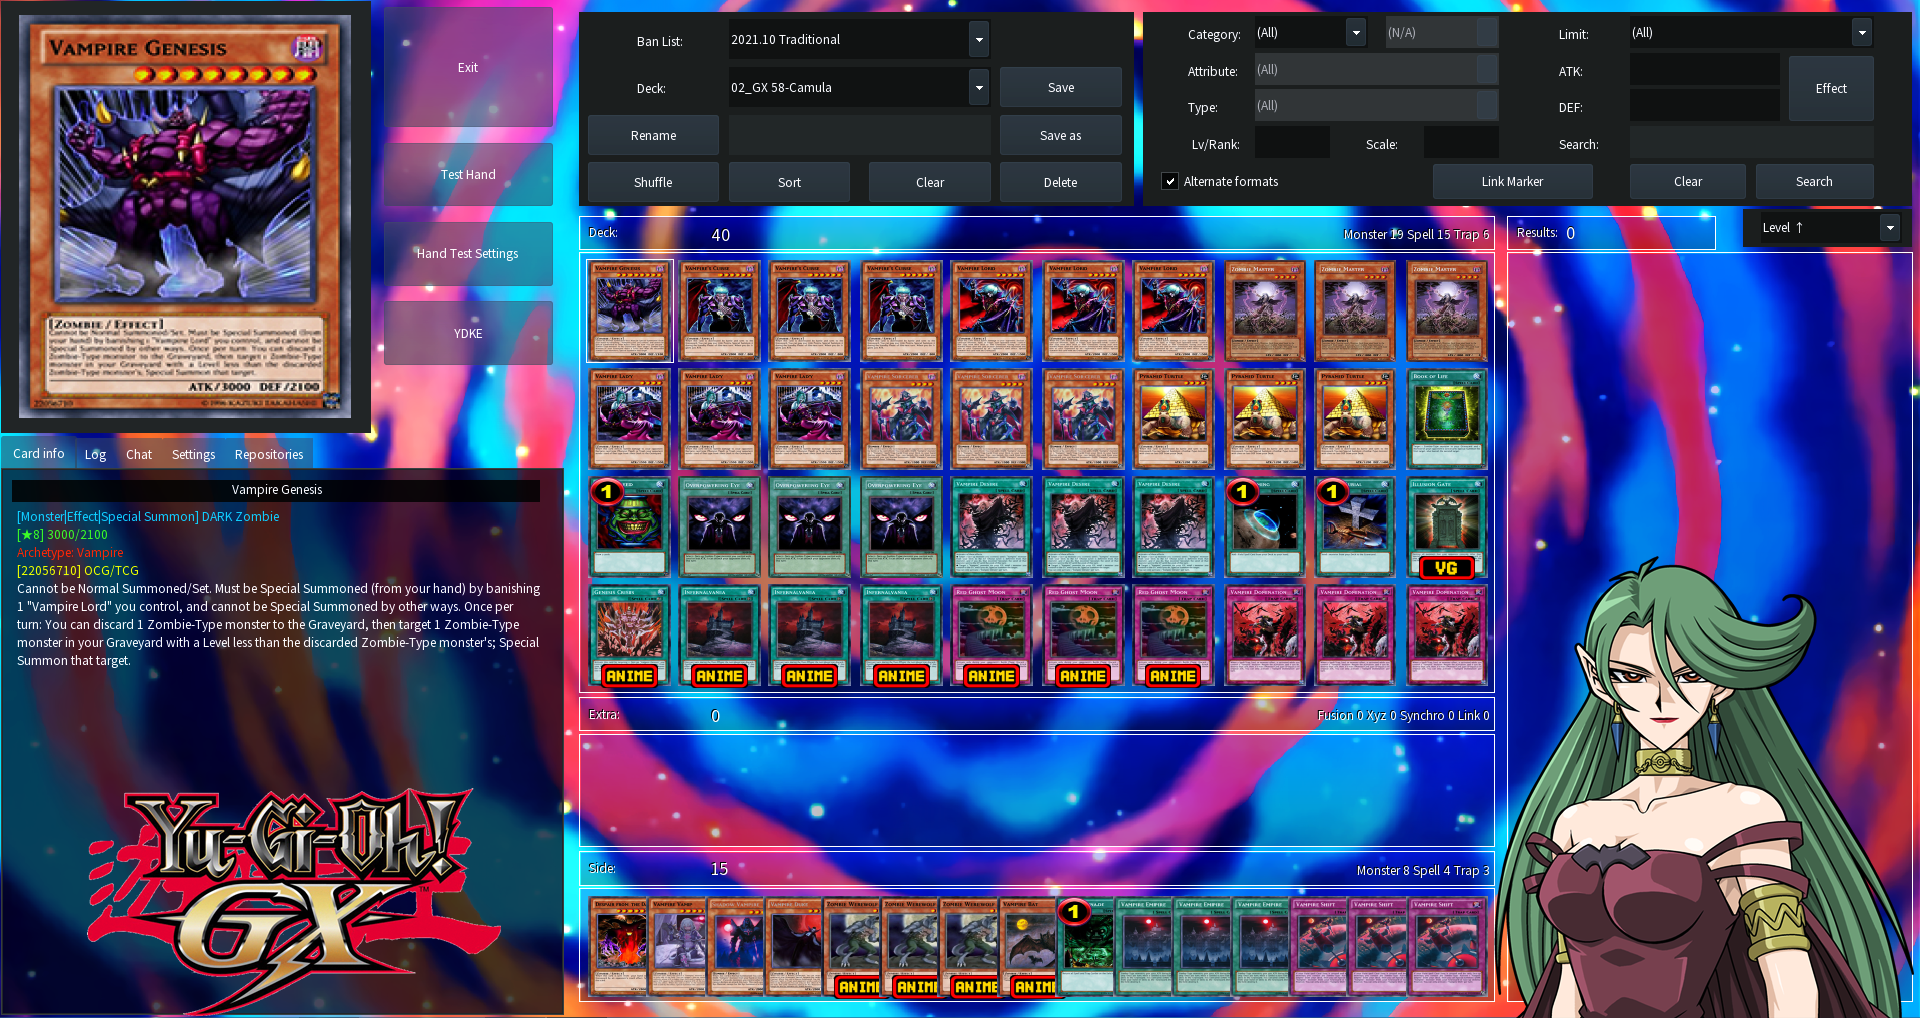
Task: Click the Save as button
Action: point(1060,136)
